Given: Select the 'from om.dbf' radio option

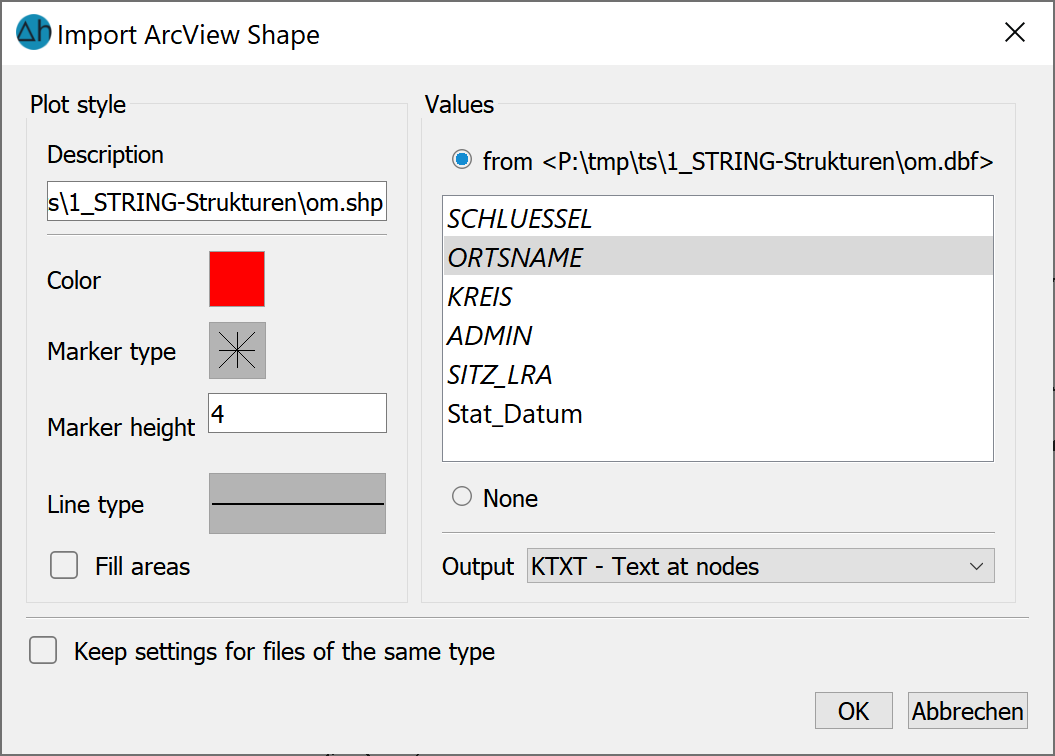Looking at the screenshot, I should click(x=462, y=160).
